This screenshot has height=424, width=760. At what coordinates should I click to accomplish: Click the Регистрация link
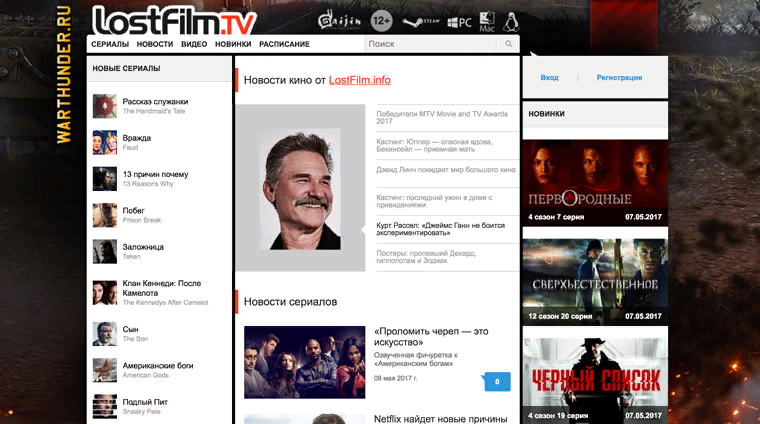tap(619, 78)
